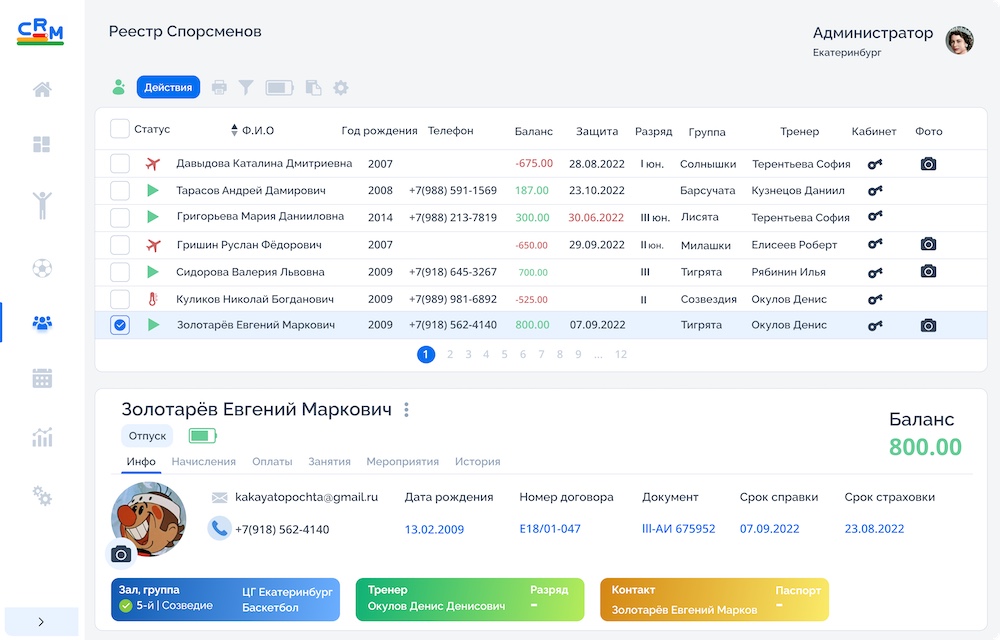Switch to the Инфо tab
Screen dimensions: 1000x640
[x=141, y=462]
